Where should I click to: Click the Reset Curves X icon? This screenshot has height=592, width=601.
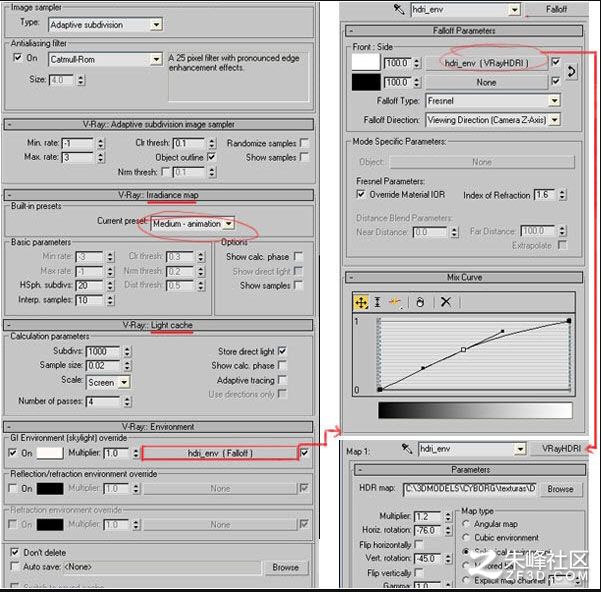[x=445, y=302]
